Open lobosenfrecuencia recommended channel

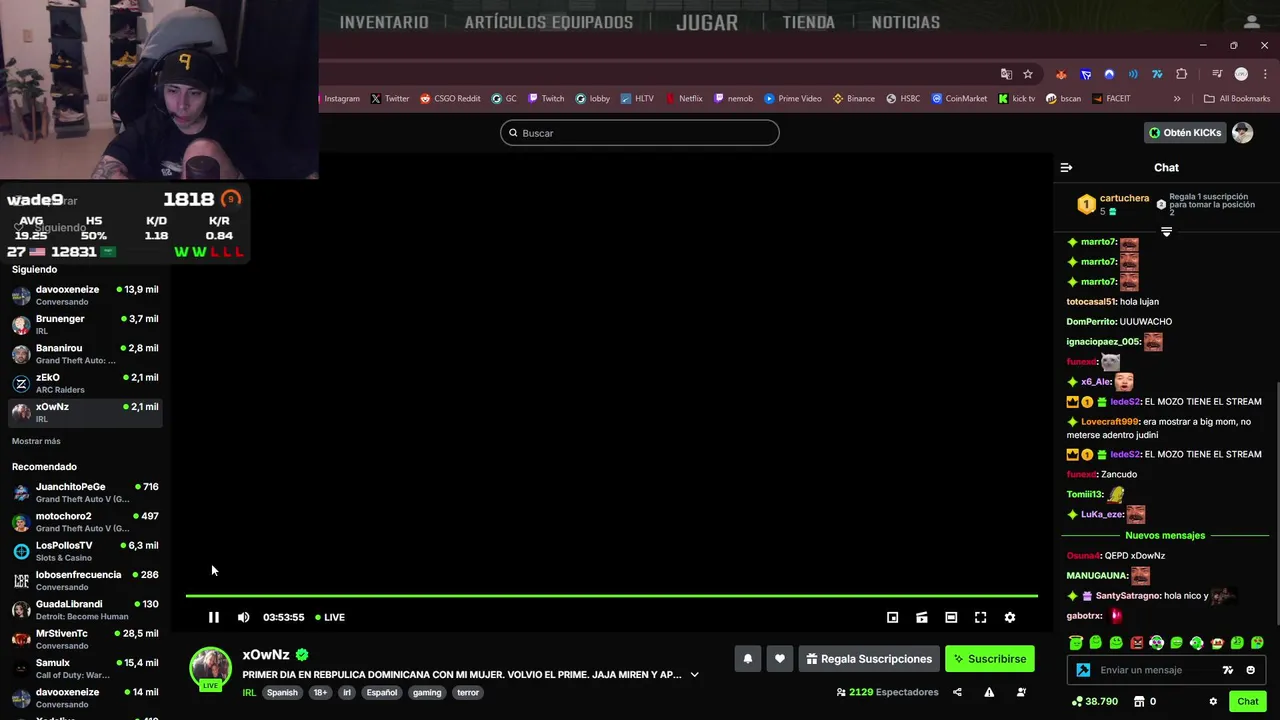85,580
